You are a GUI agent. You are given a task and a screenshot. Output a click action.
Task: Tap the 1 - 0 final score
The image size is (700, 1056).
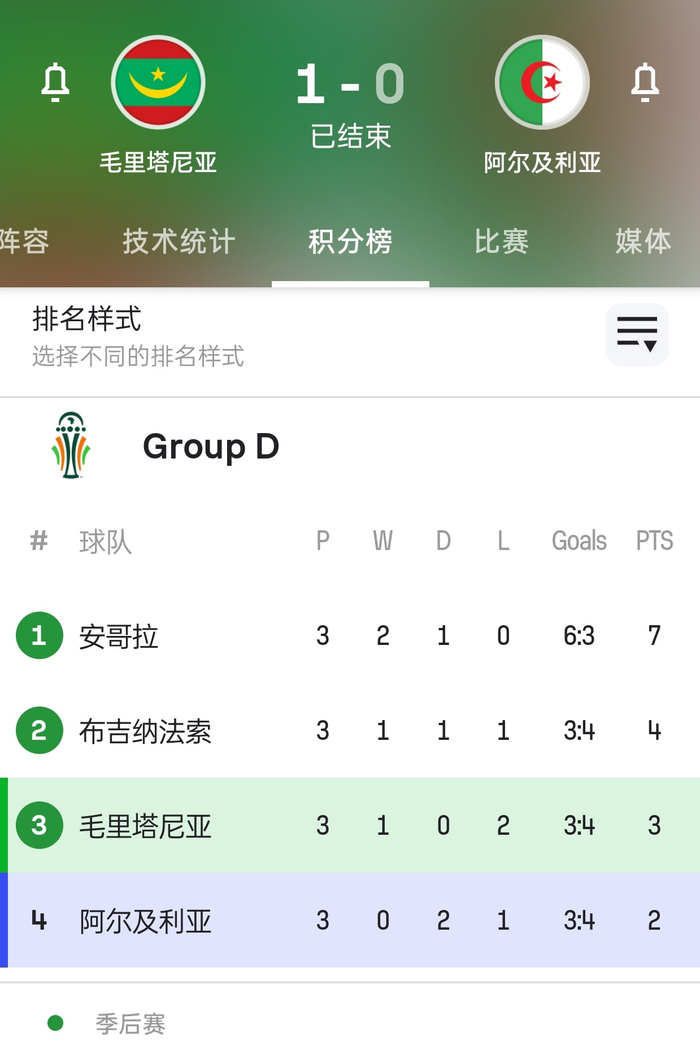(x=350, y=85)
